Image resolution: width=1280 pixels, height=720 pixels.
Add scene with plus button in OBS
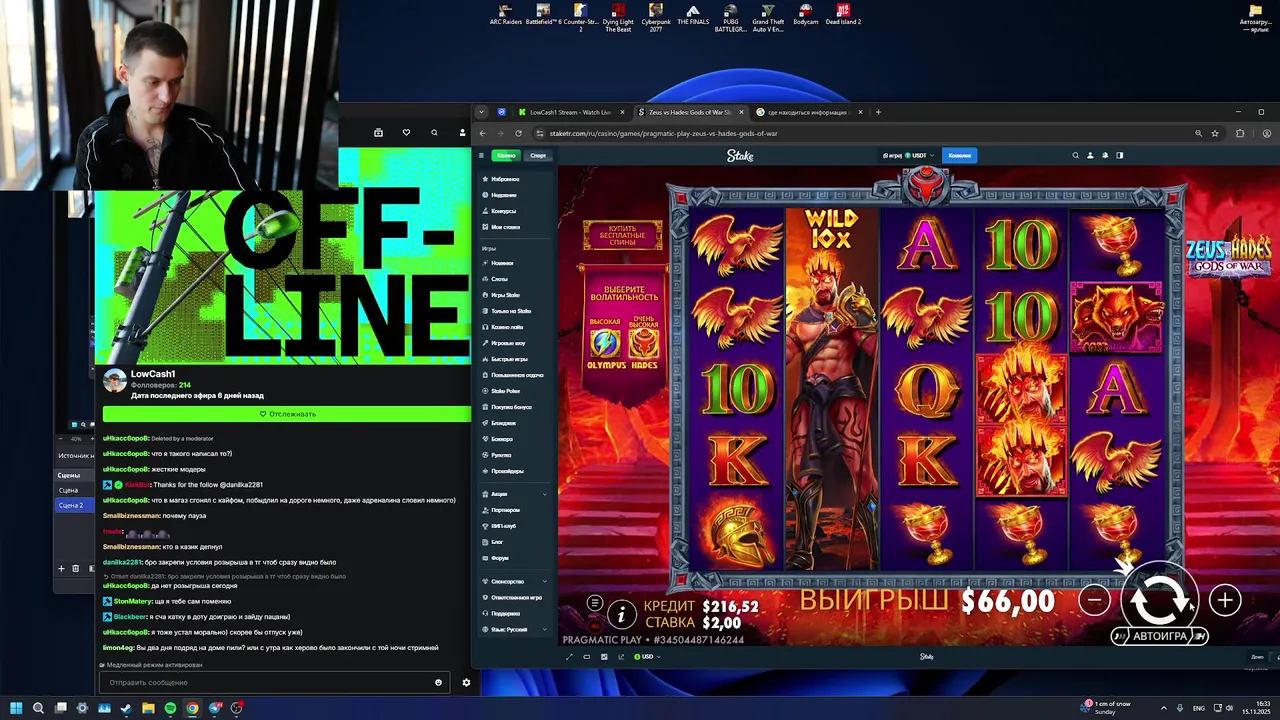[x=61, y=568]
